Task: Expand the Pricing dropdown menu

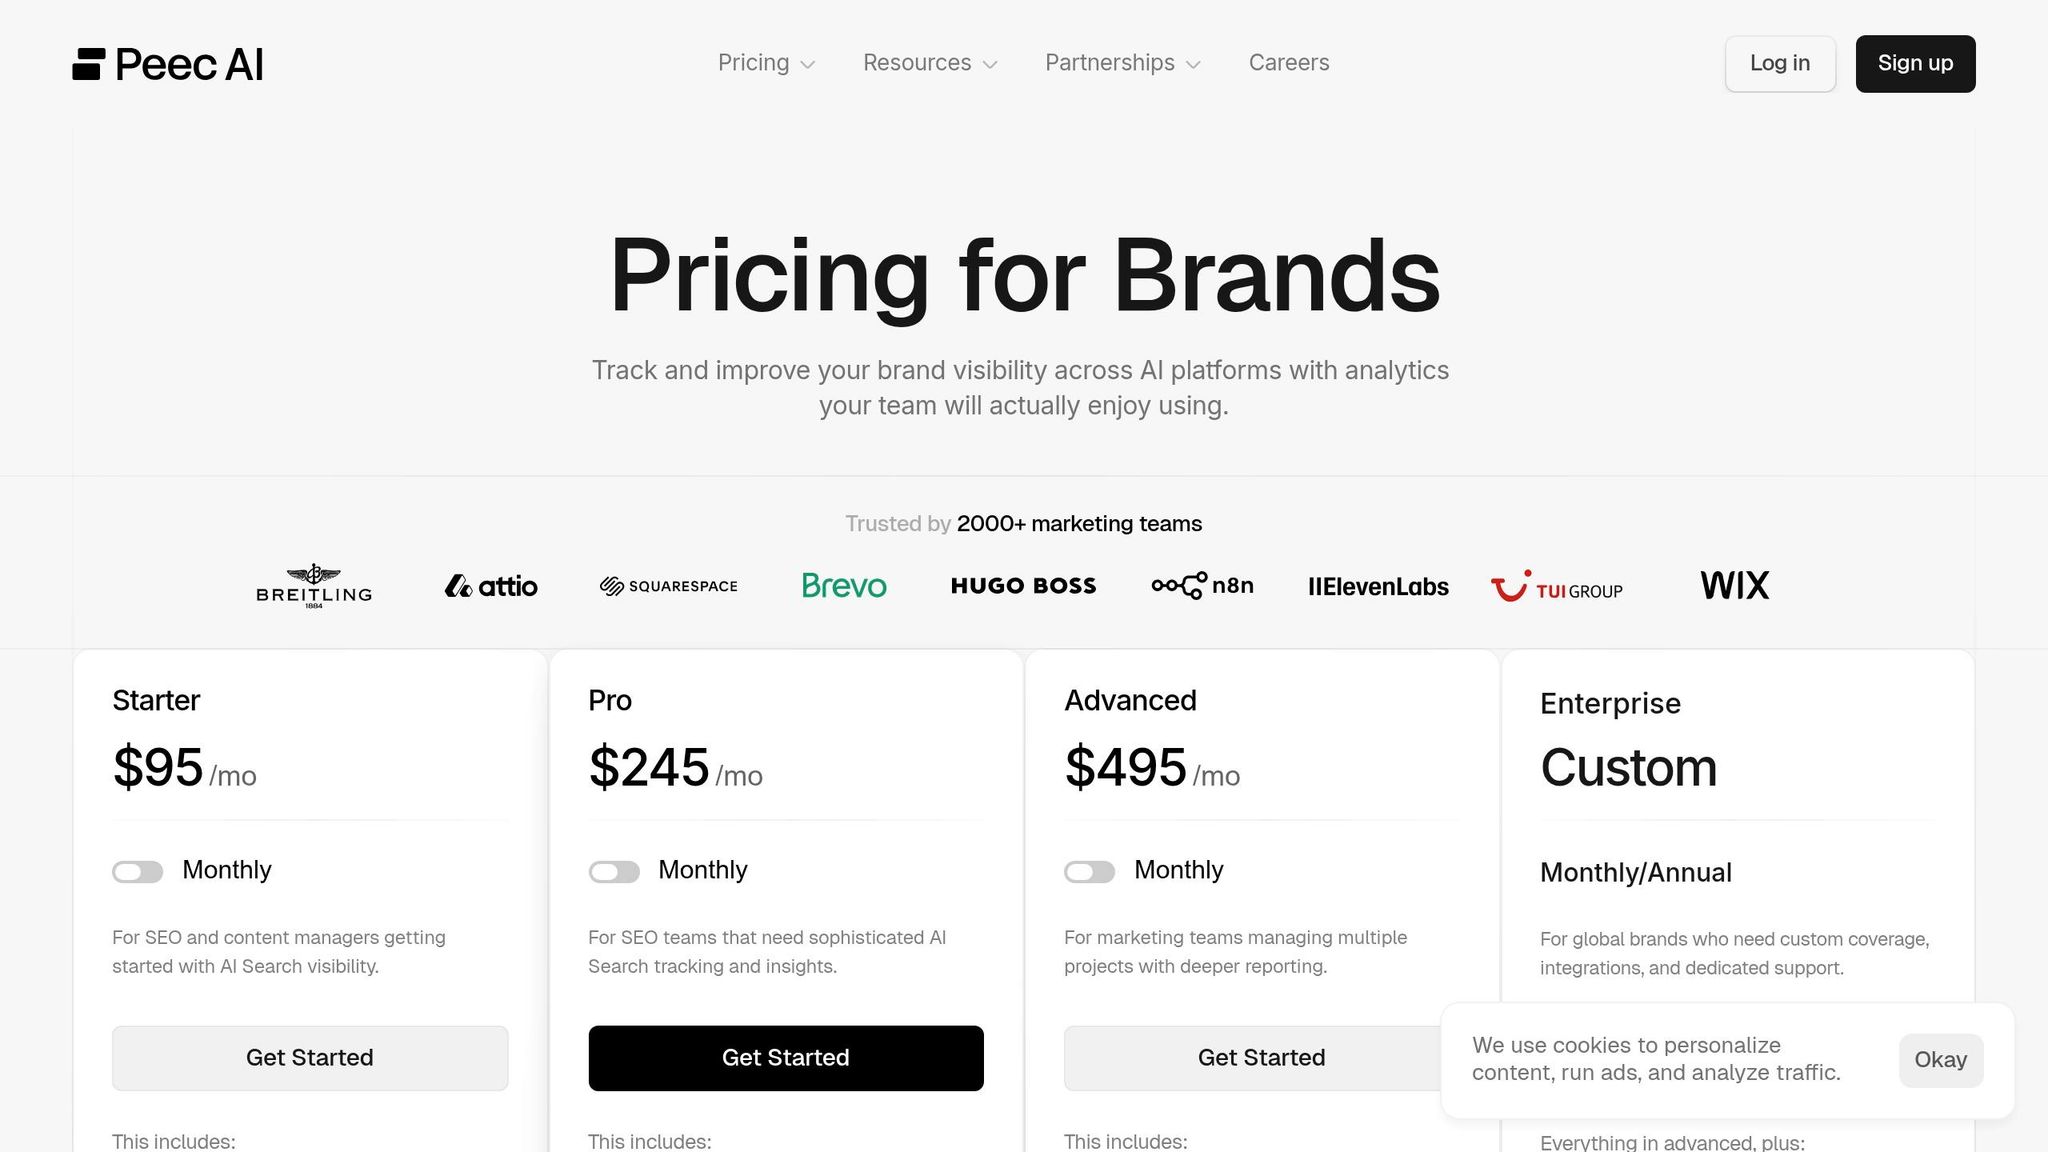Action: click(x=766, y=63)
